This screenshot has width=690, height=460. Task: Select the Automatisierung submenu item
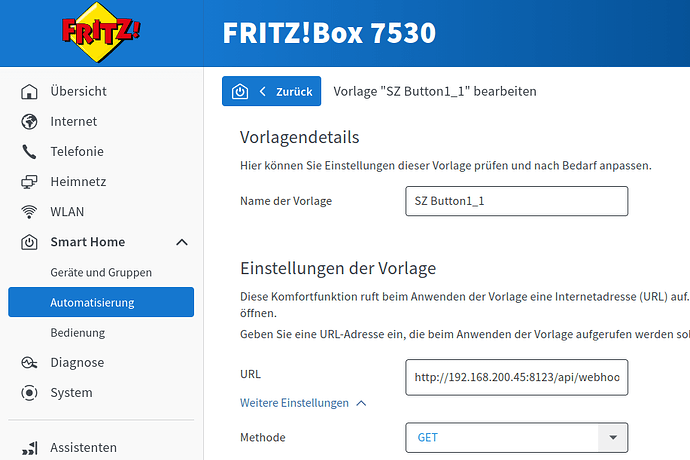click(x=101, y=302)
